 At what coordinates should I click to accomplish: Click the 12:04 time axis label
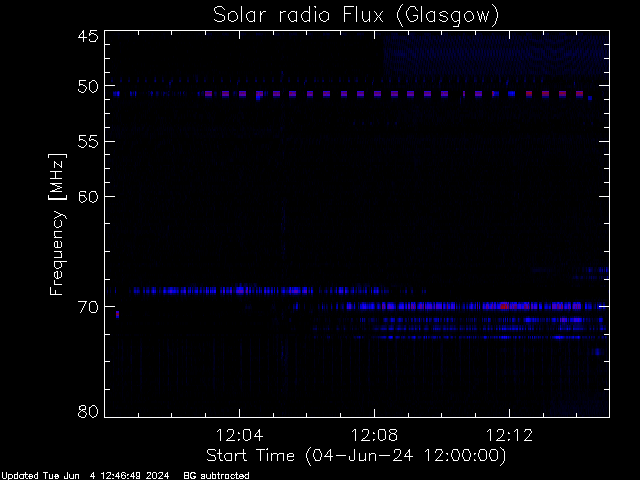coord(239,435)
